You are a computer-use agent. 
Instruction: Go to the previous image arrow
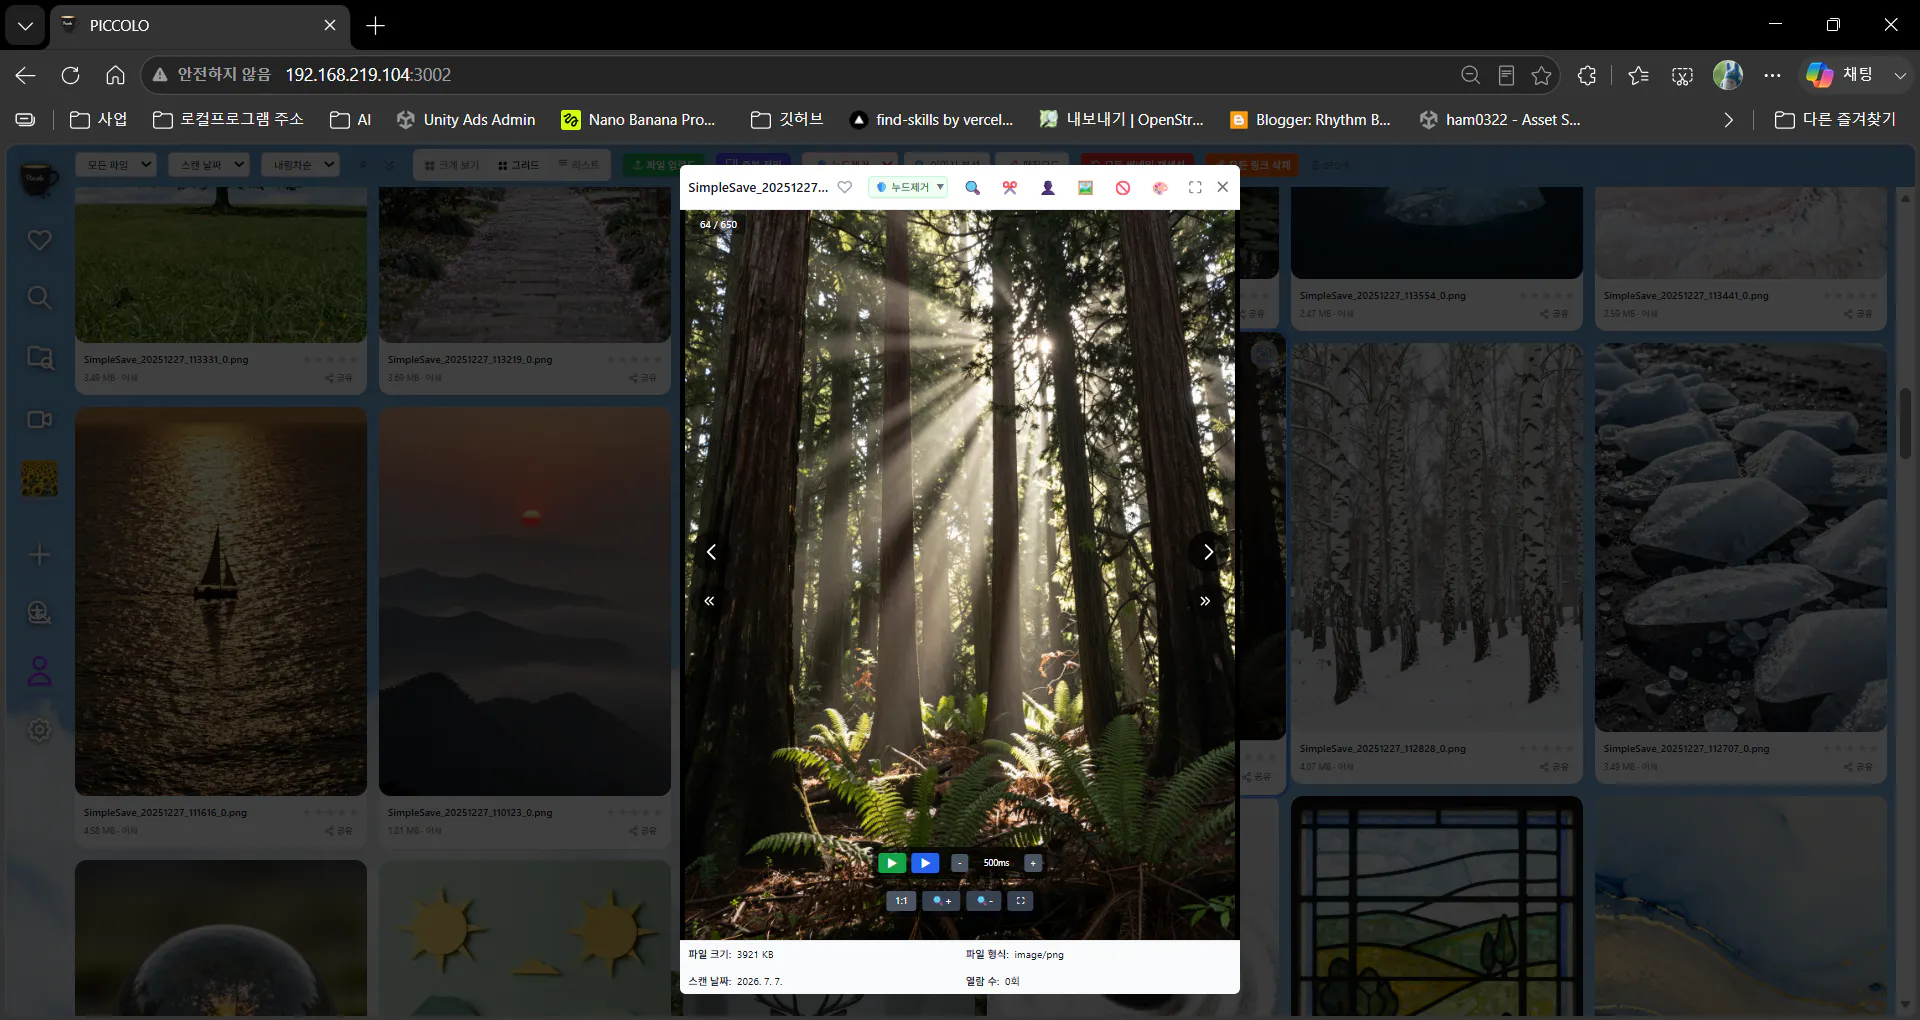(711, 552)
